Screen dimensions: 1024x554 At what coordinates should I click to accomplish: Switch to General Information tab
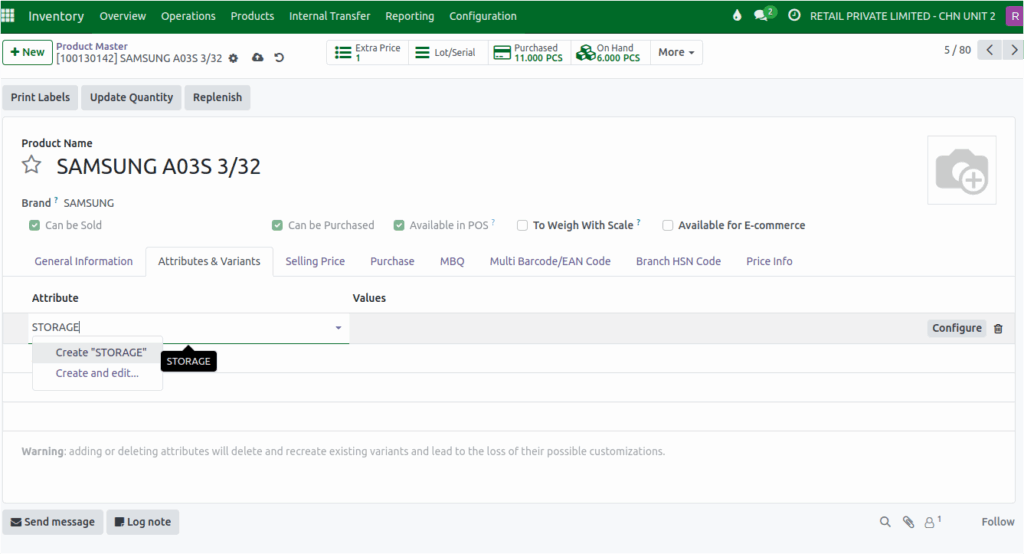point(84,261)
